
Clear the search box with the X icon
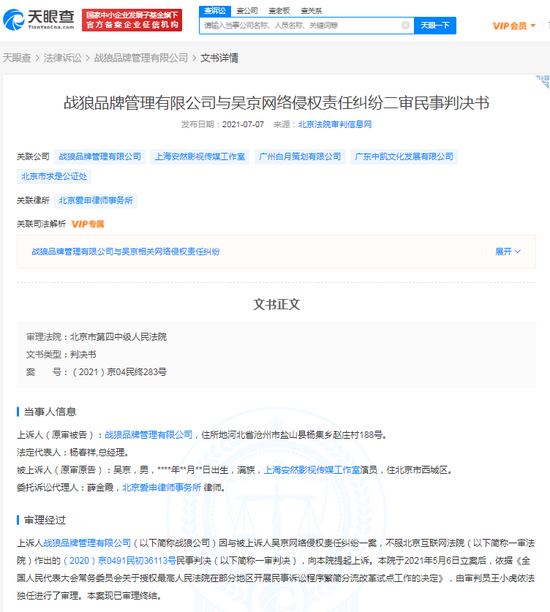(406, 25)
